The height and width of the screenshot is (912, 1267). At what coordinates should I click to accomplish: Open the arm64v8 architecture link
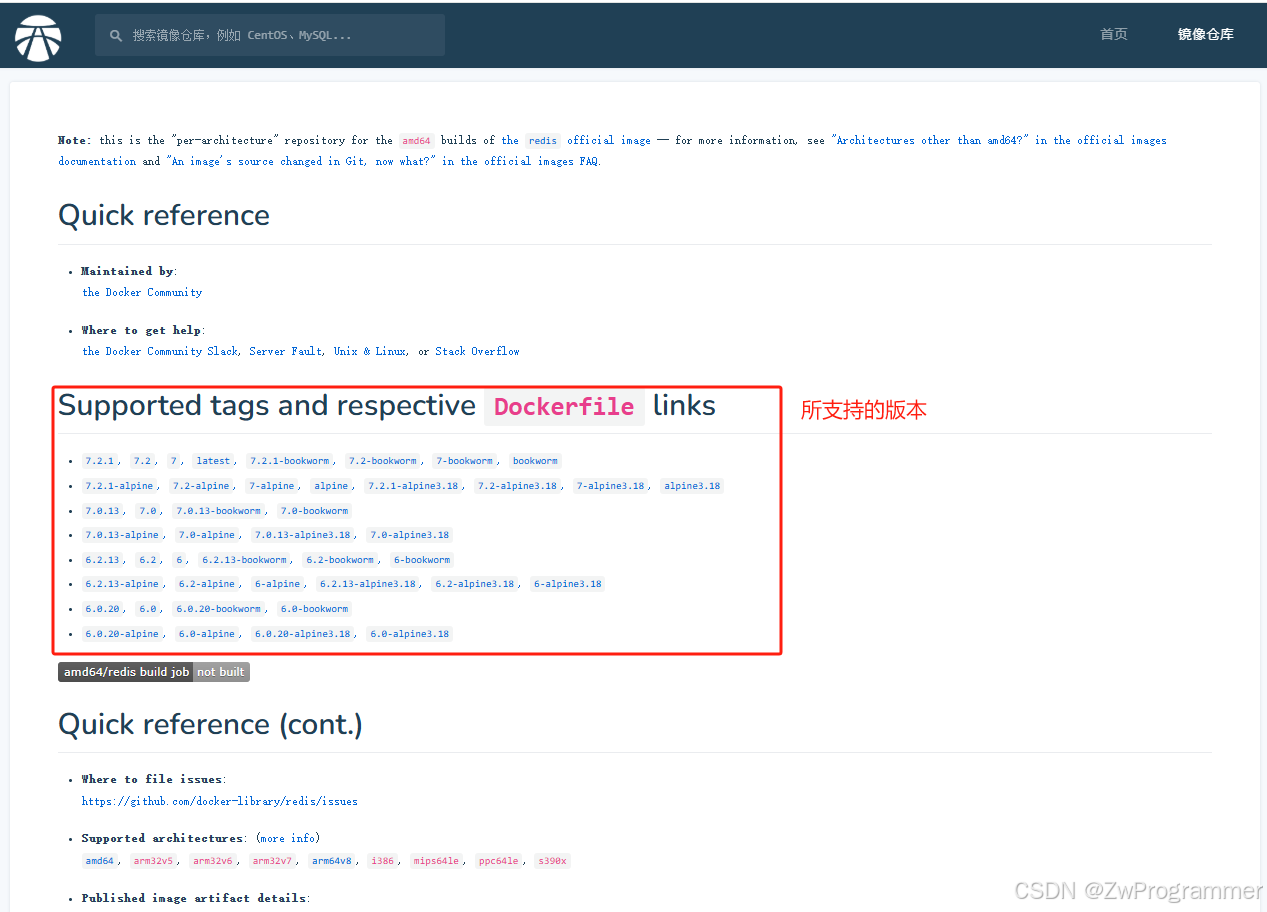tap(332, 861)
